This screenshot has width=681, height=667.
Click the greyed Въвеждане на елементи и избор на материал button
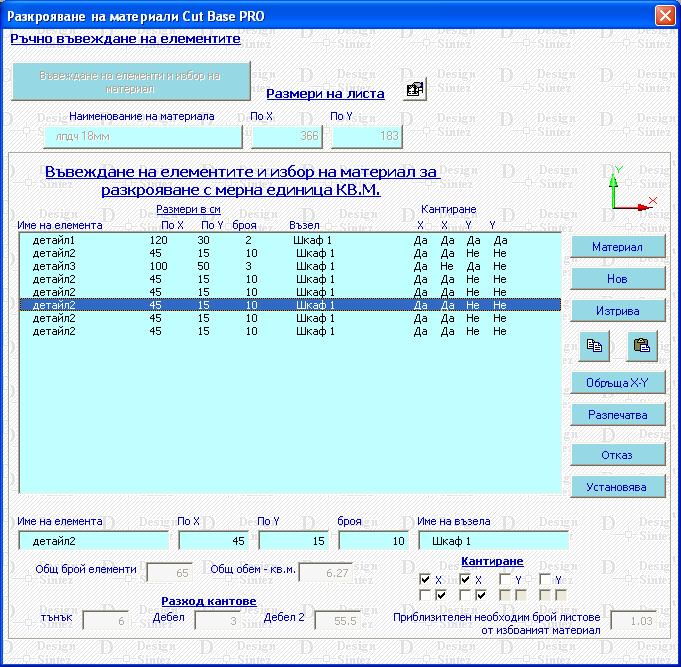pyautogui.click(x=131, y=82)
